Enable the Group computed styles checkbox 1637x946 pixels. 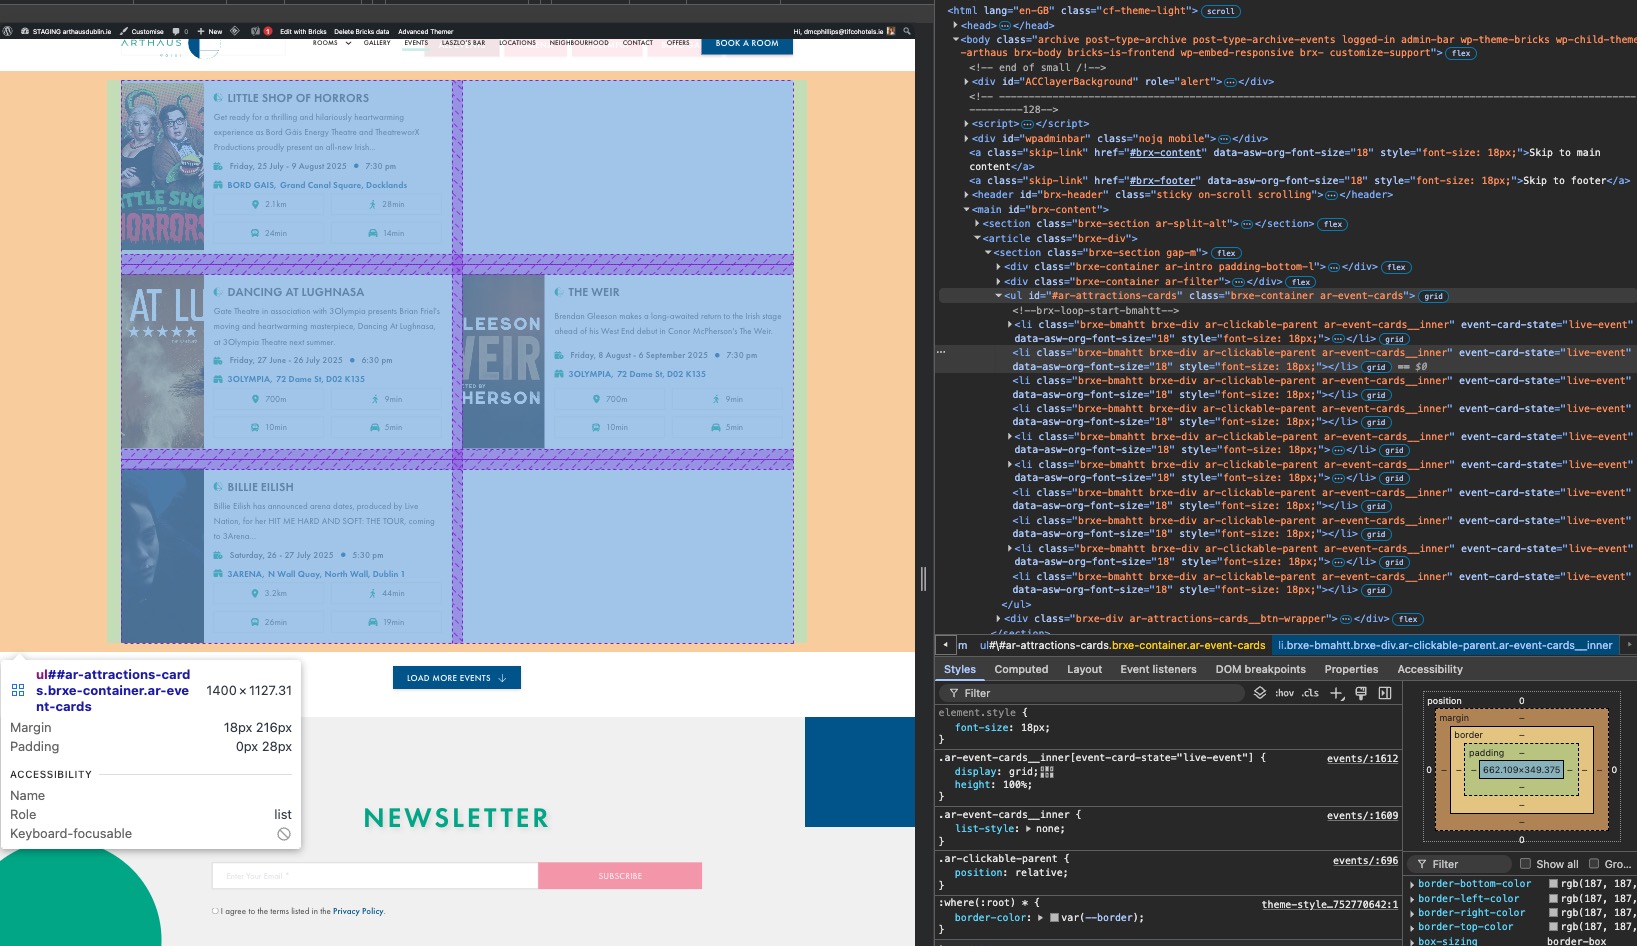click(1594, 864)
